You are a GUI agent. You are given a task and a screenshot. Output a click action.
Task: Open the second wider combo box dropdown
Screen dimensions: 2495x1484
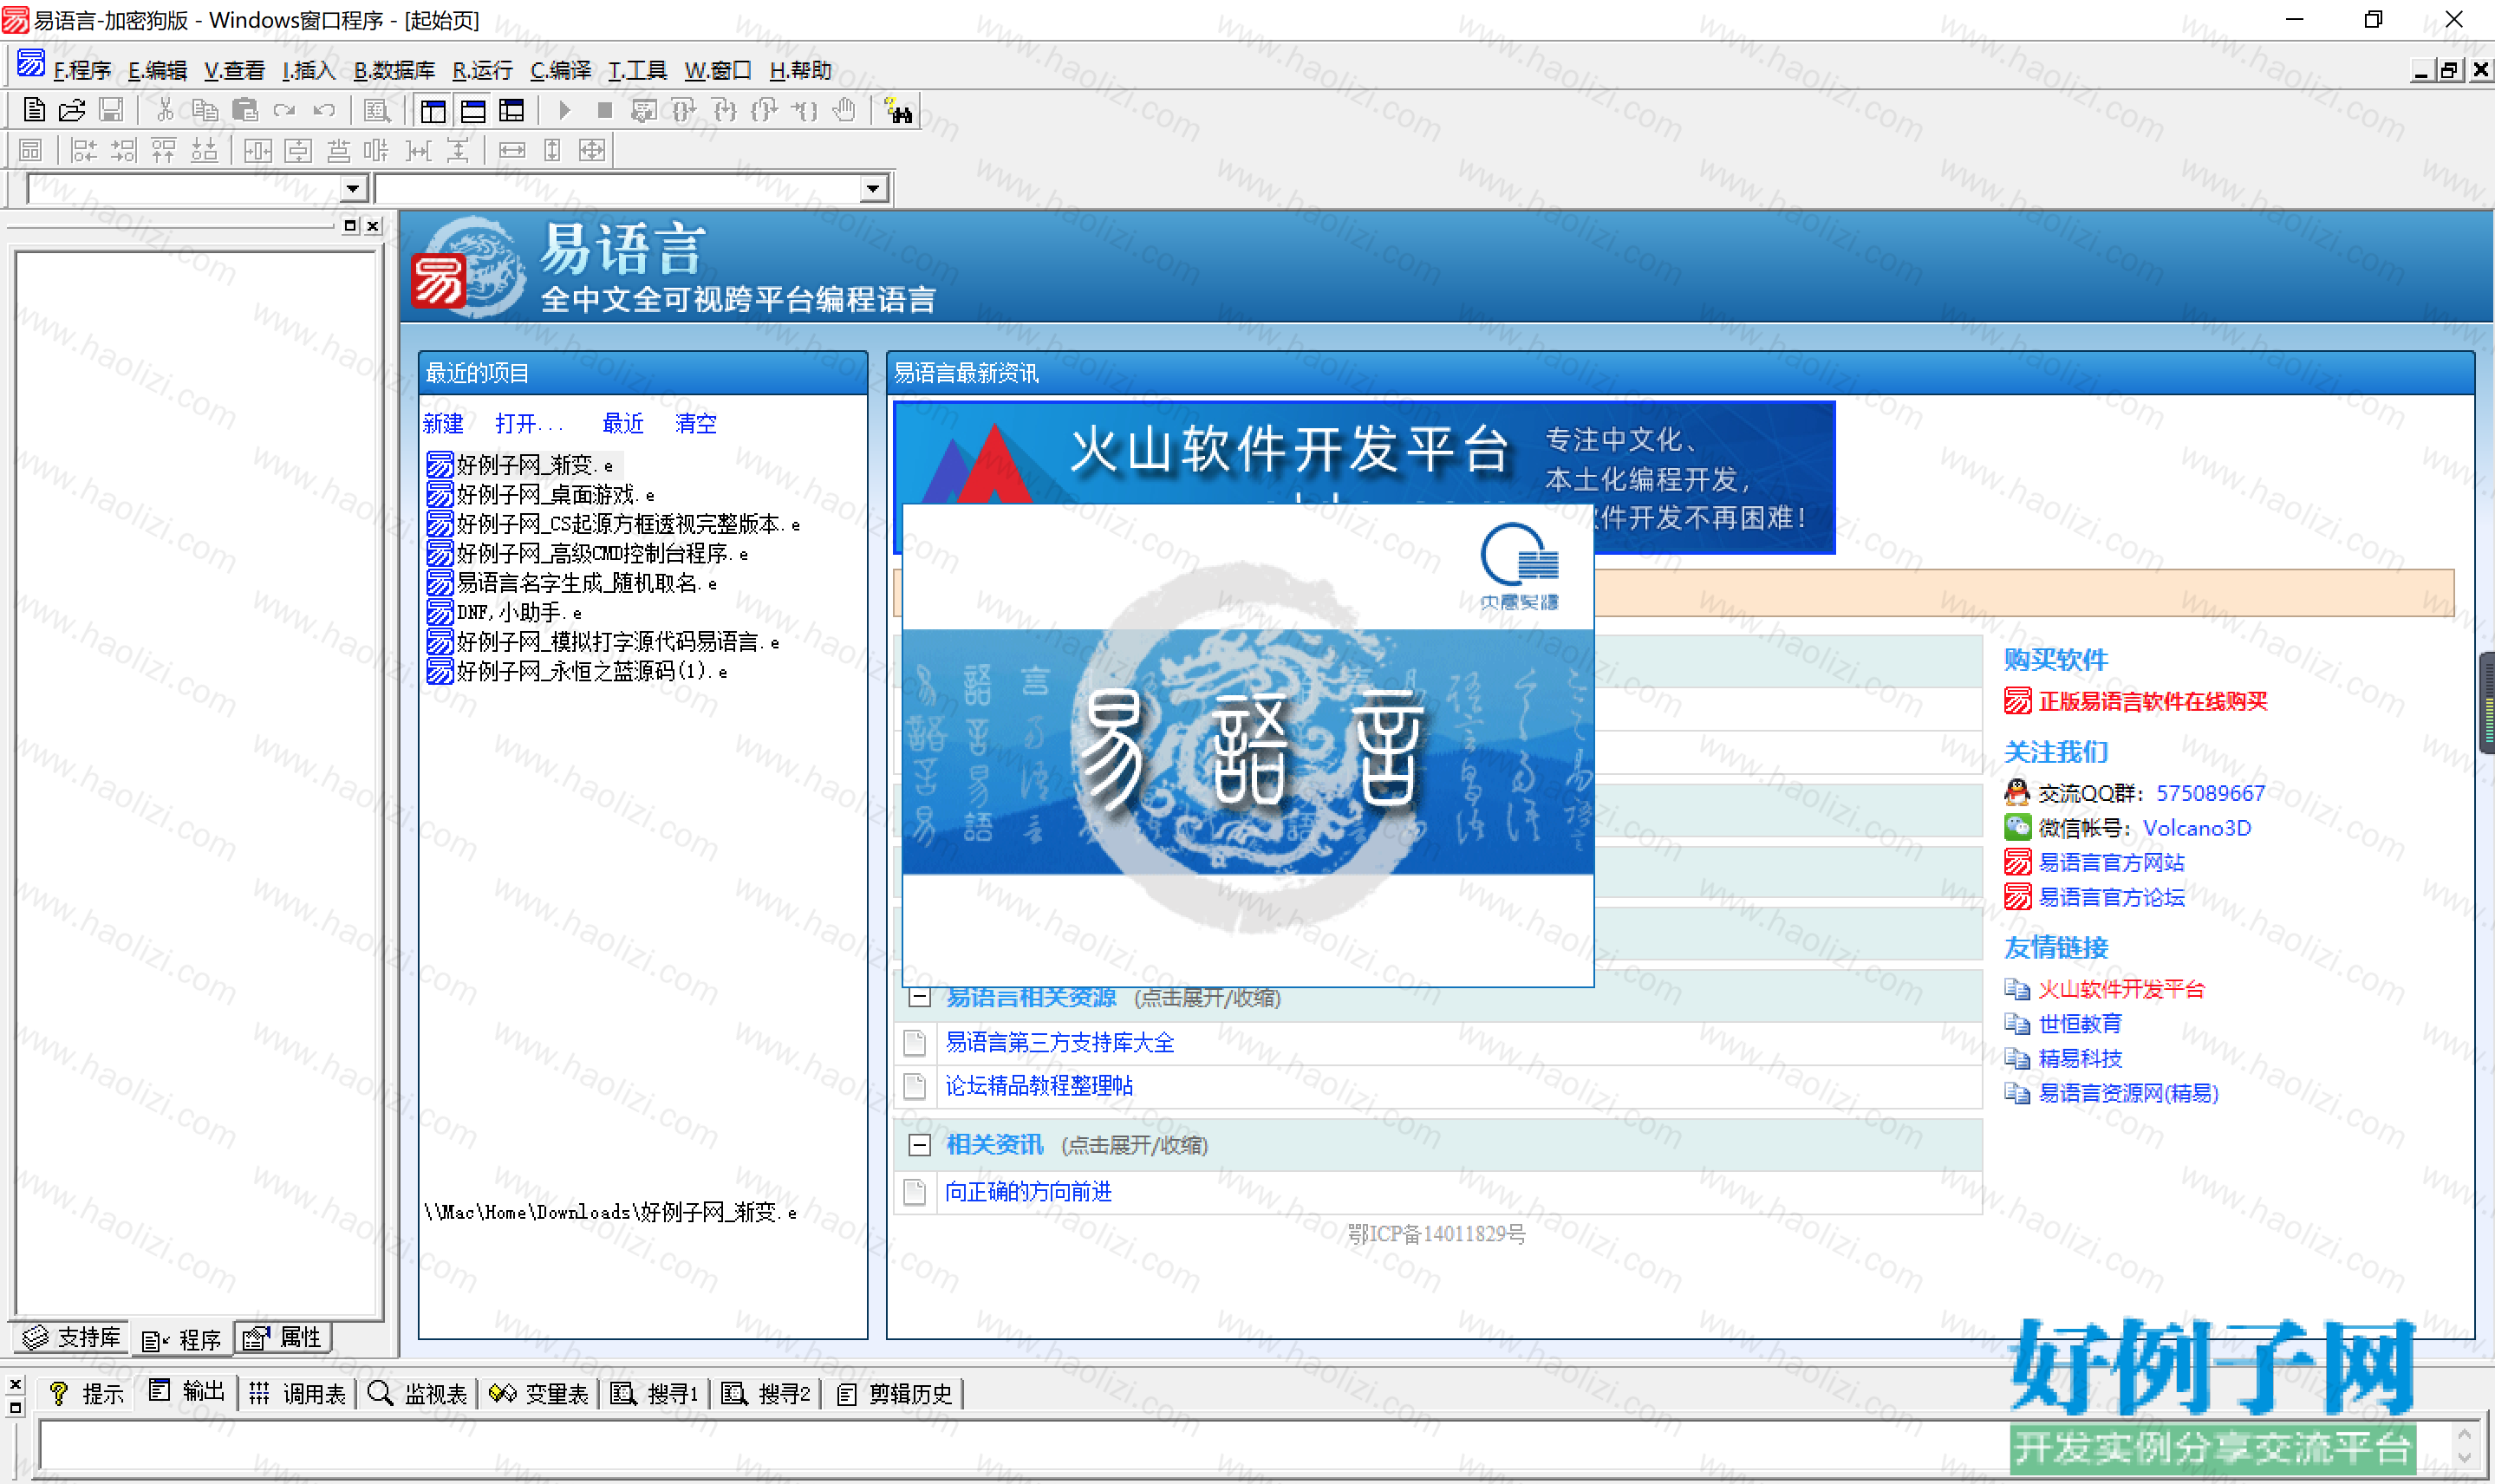pos(873,188)
